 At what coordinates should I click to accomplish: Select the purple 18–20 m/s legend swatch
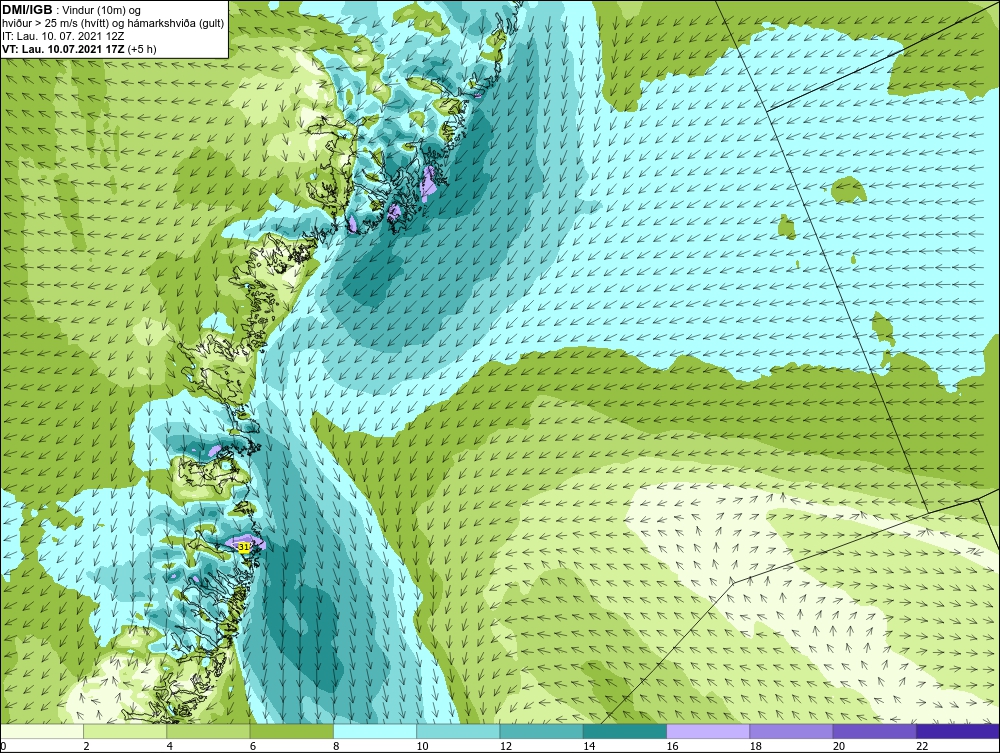tap(791, 731)
